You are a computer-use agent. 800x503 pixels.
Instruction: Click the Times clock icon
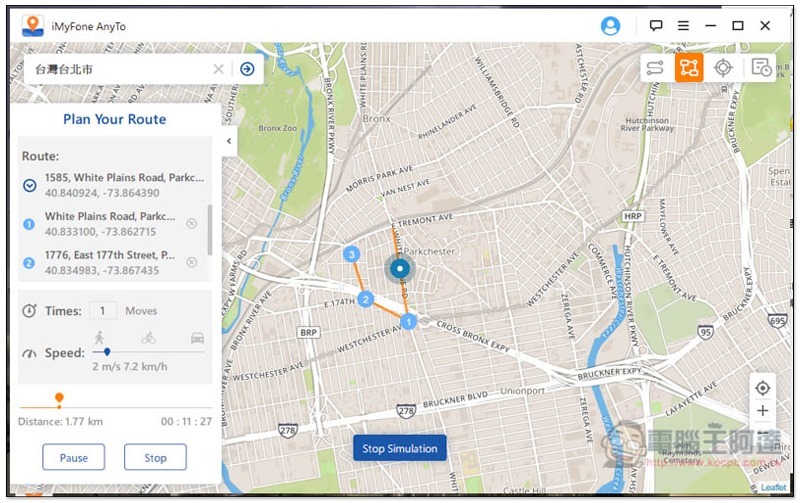point(30,311)
